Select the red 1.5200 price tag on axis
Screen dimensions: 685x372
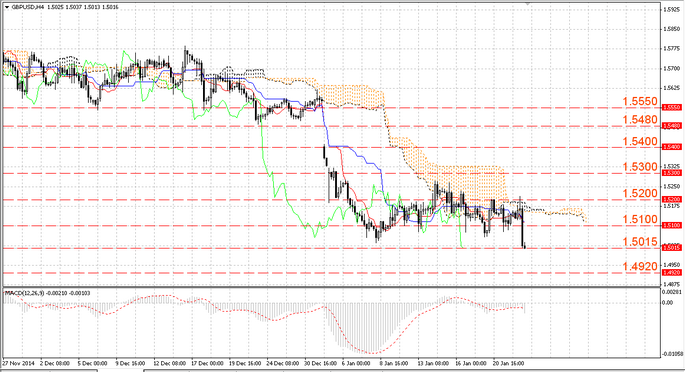click(672, 200)
